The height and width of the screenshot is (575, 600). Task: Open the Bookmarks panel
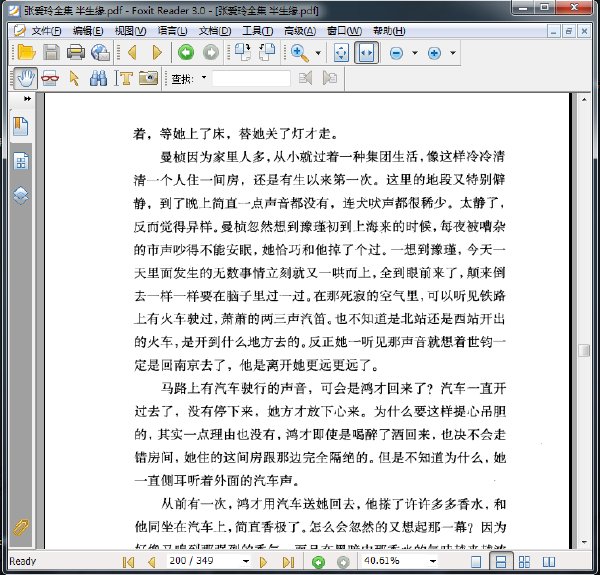tap(21, 127)
